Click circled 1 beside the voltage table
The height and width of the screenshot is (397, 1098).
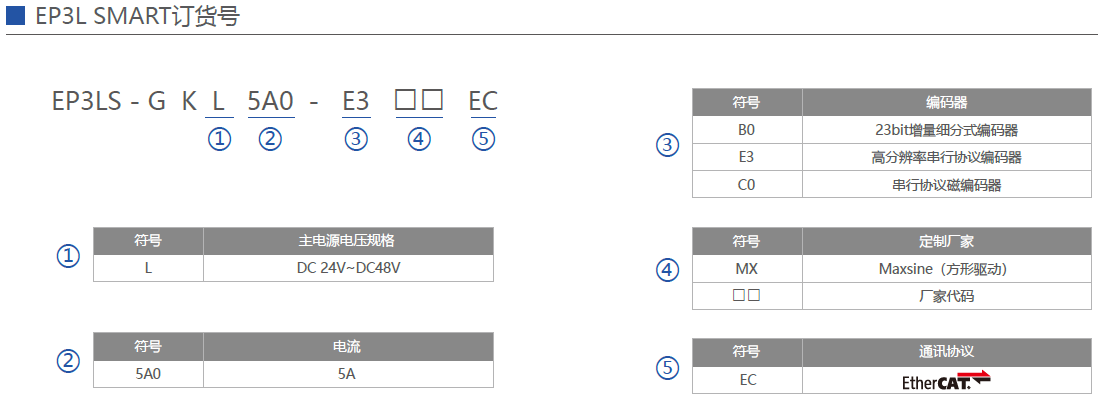[x=68, y=256]
